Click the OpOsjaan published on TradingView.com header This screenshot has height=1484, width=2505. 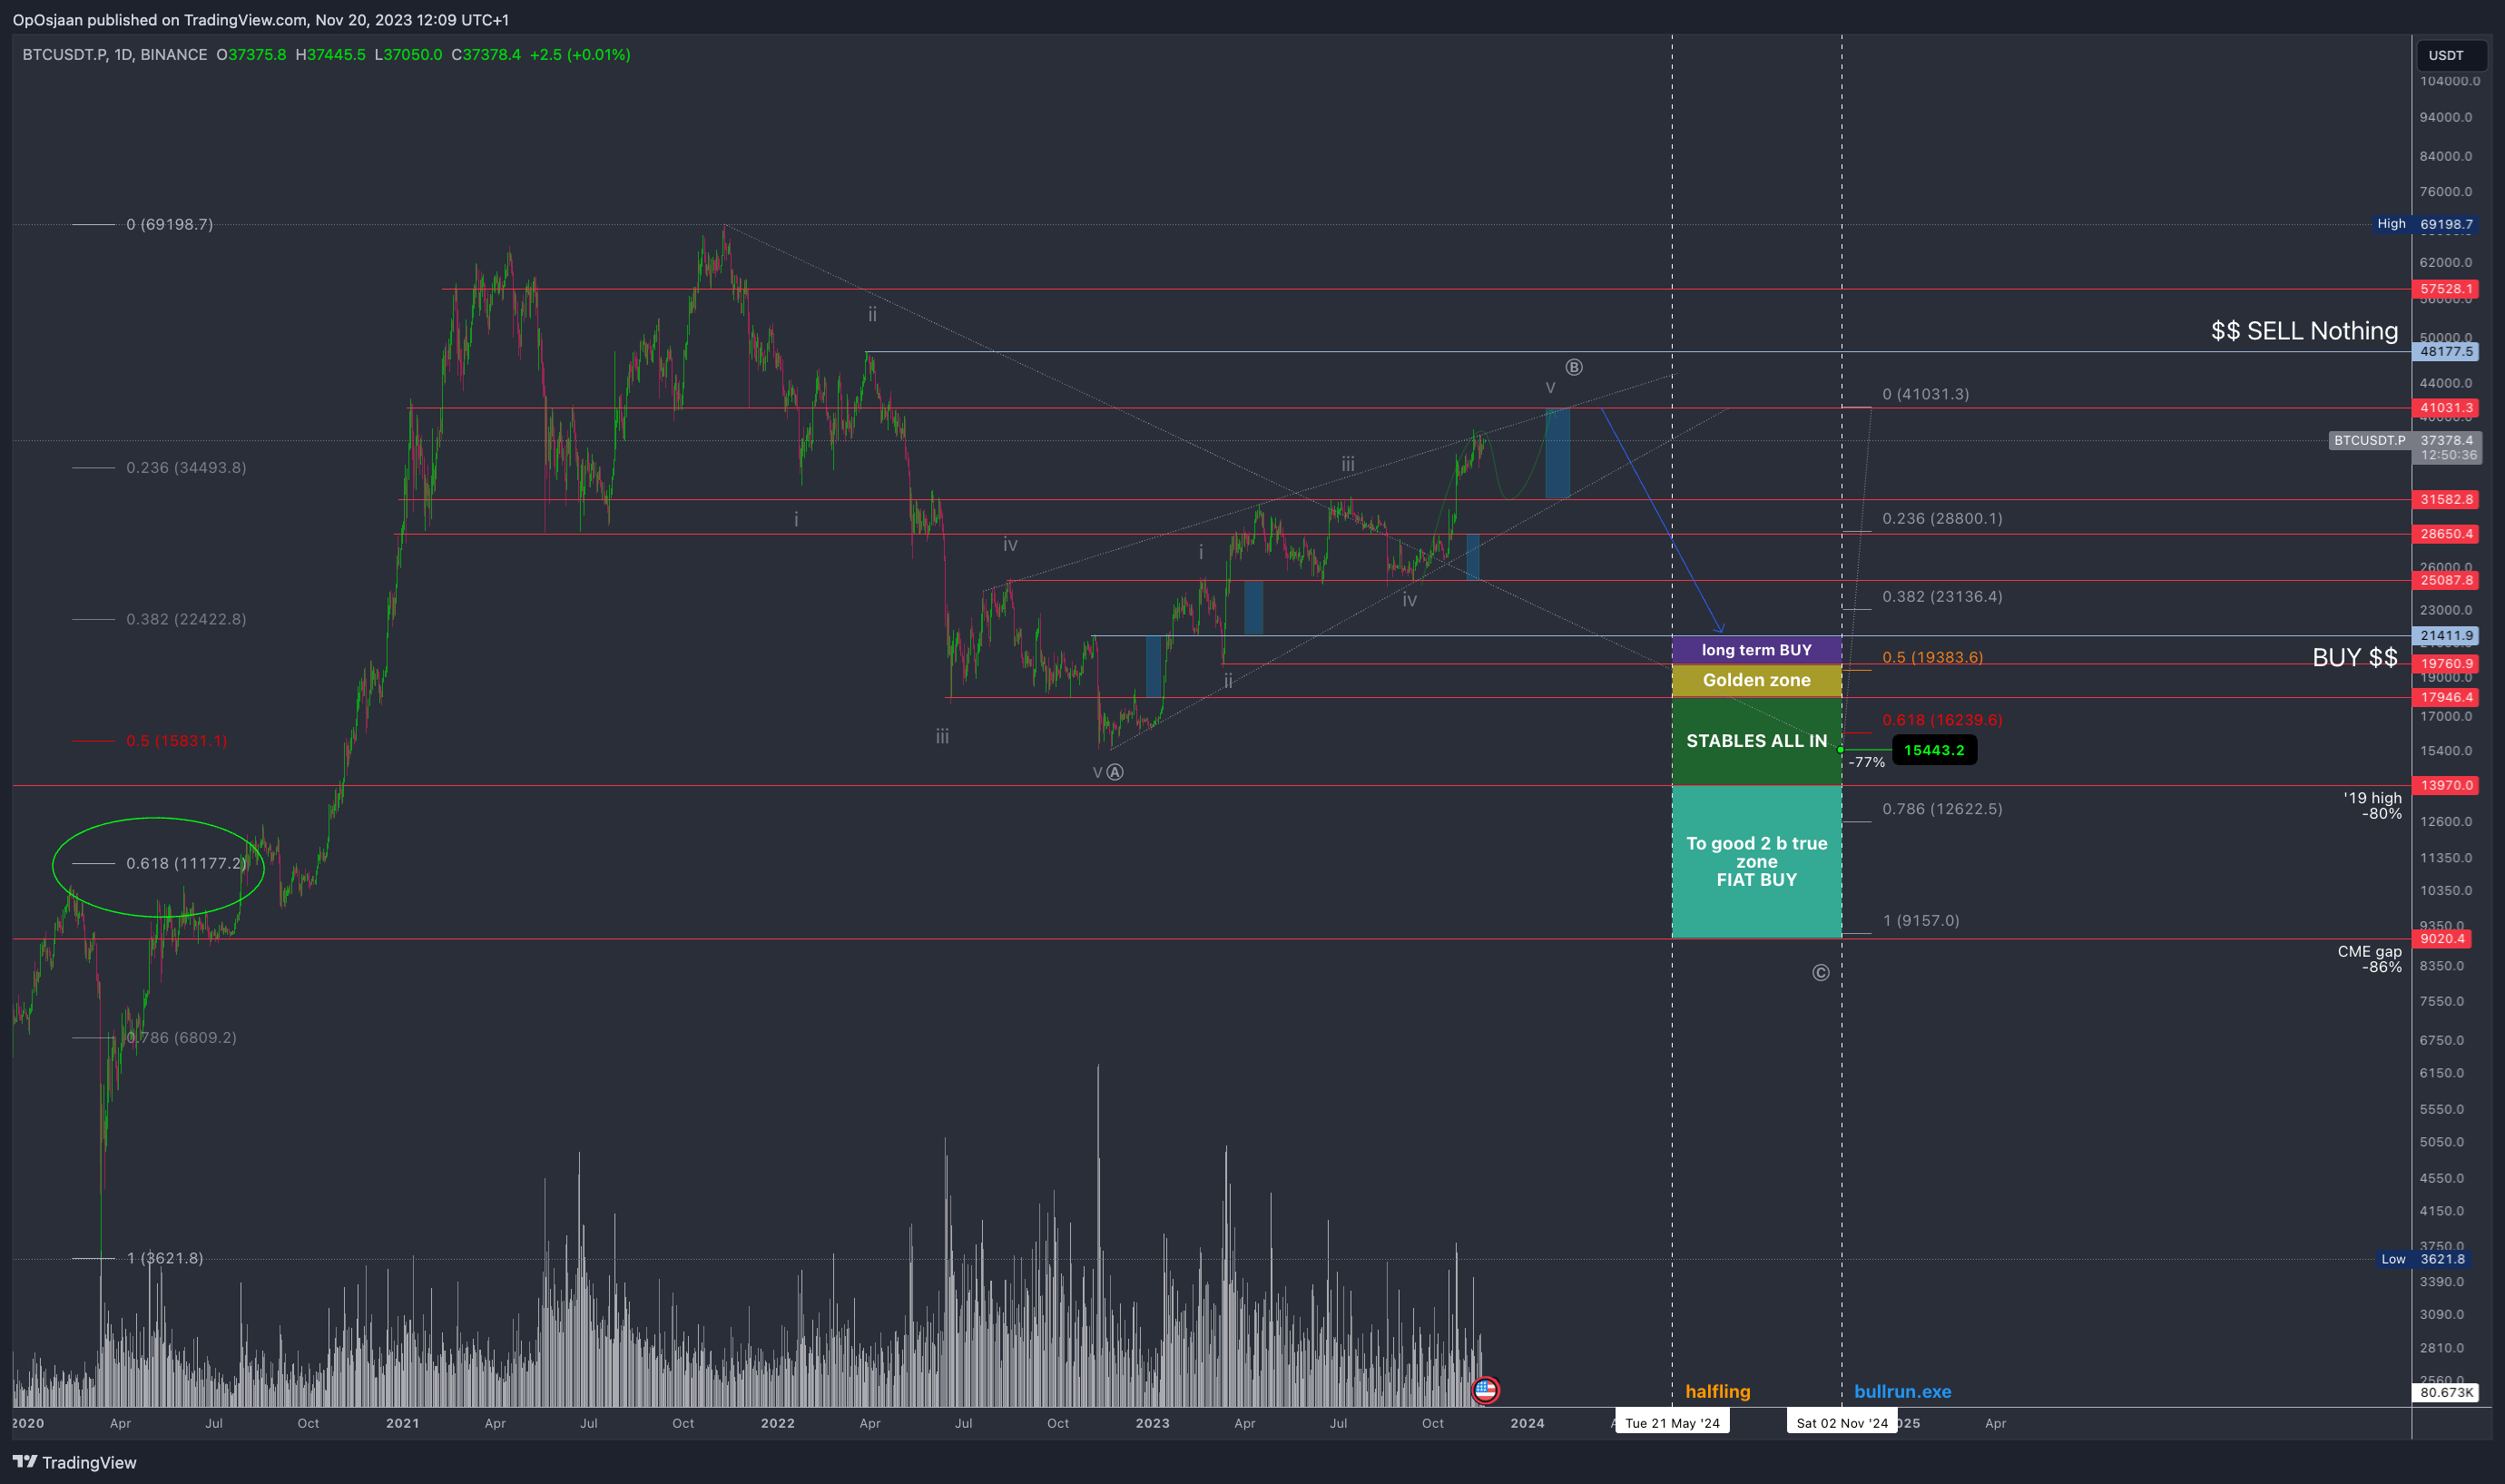point(261,20)
